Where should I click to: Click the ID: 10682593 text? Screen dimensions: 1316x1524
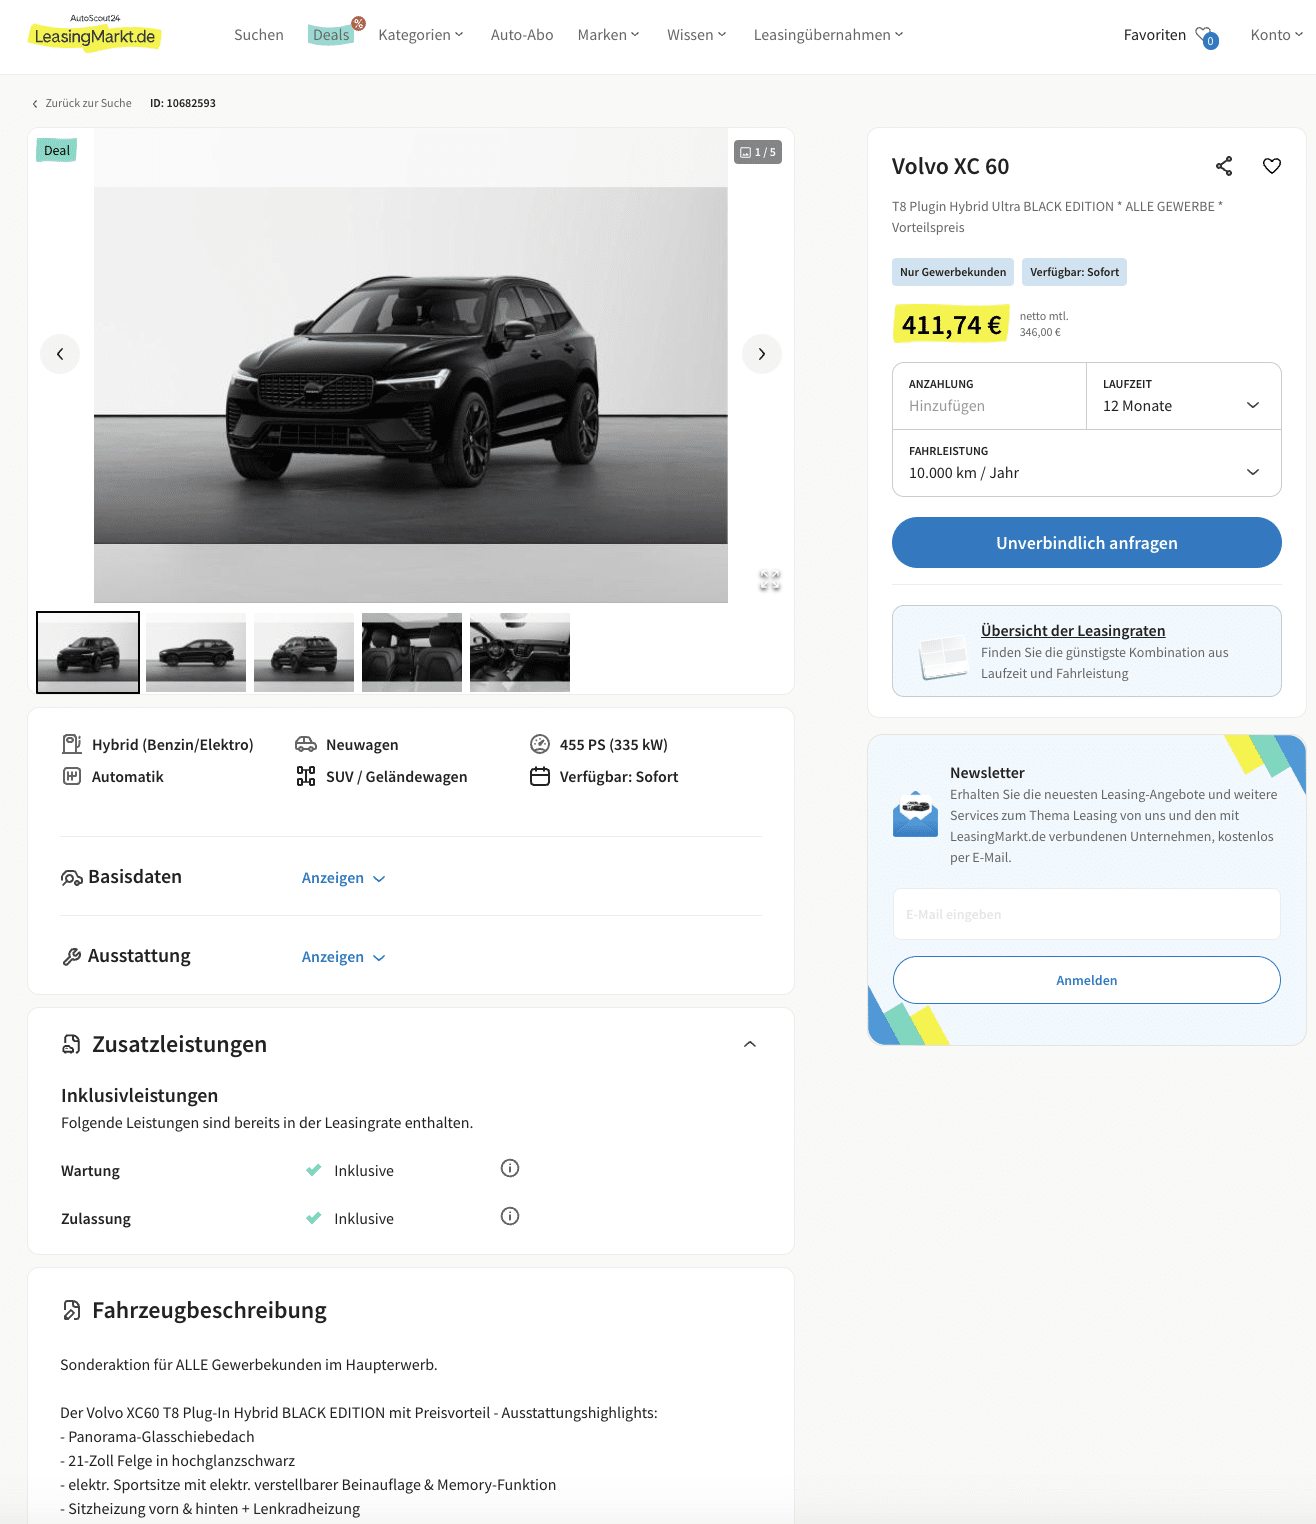coord(183,103)
